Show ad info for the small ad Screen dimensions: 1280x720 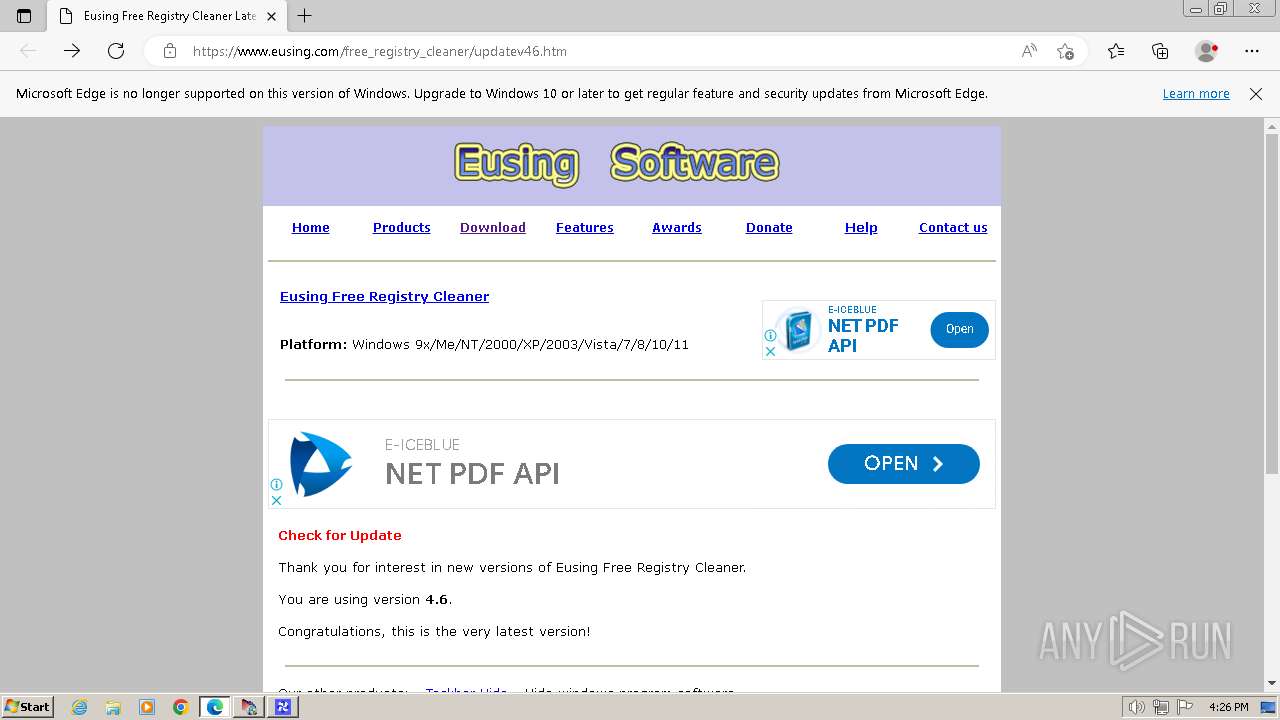point(770,336)
